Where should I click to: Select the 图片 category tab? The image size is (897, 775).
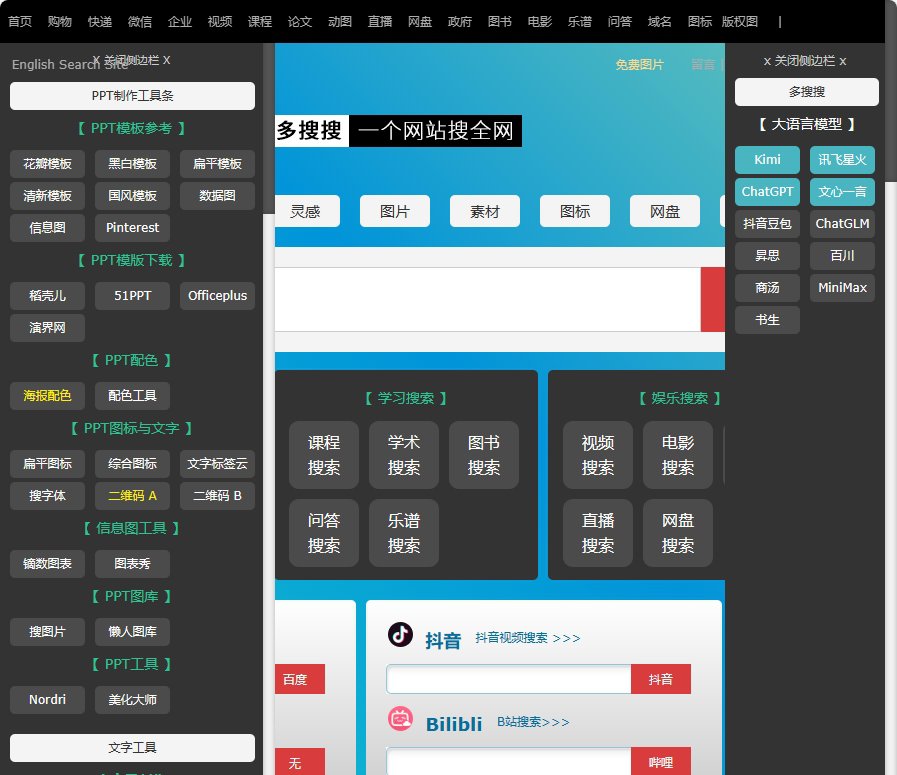395,212
